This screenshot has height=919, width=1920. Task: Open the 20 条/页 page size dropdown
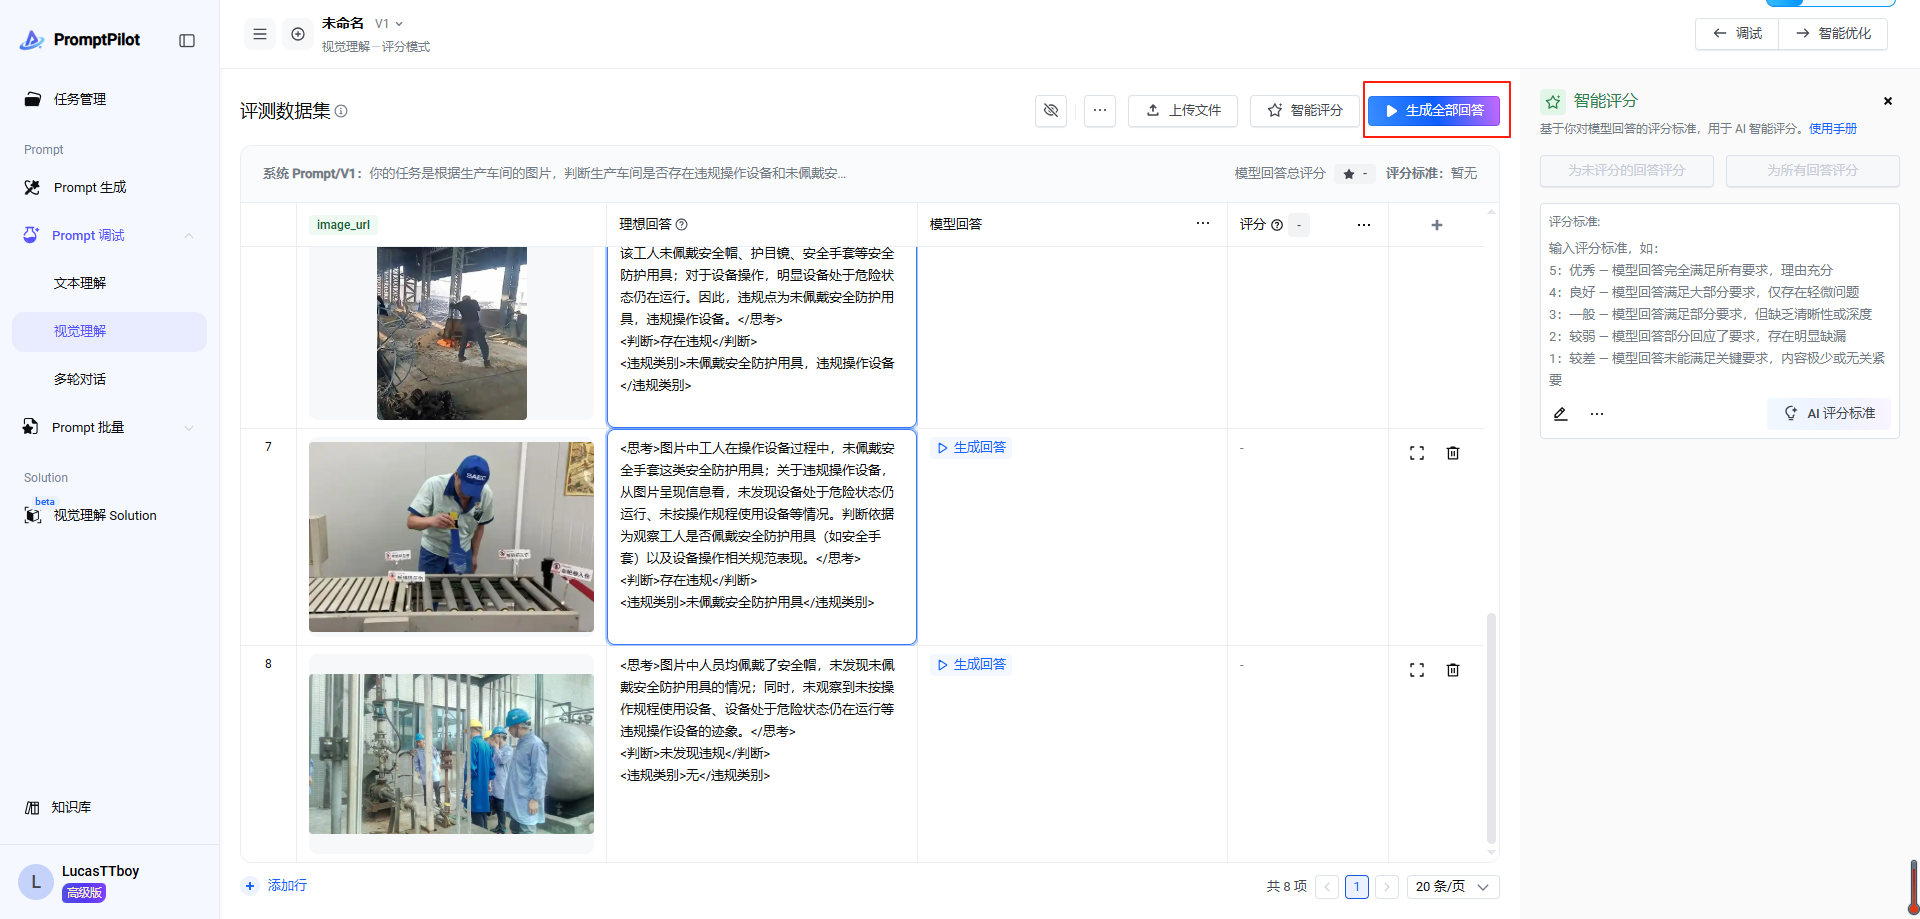click(x=1452, y=887)
